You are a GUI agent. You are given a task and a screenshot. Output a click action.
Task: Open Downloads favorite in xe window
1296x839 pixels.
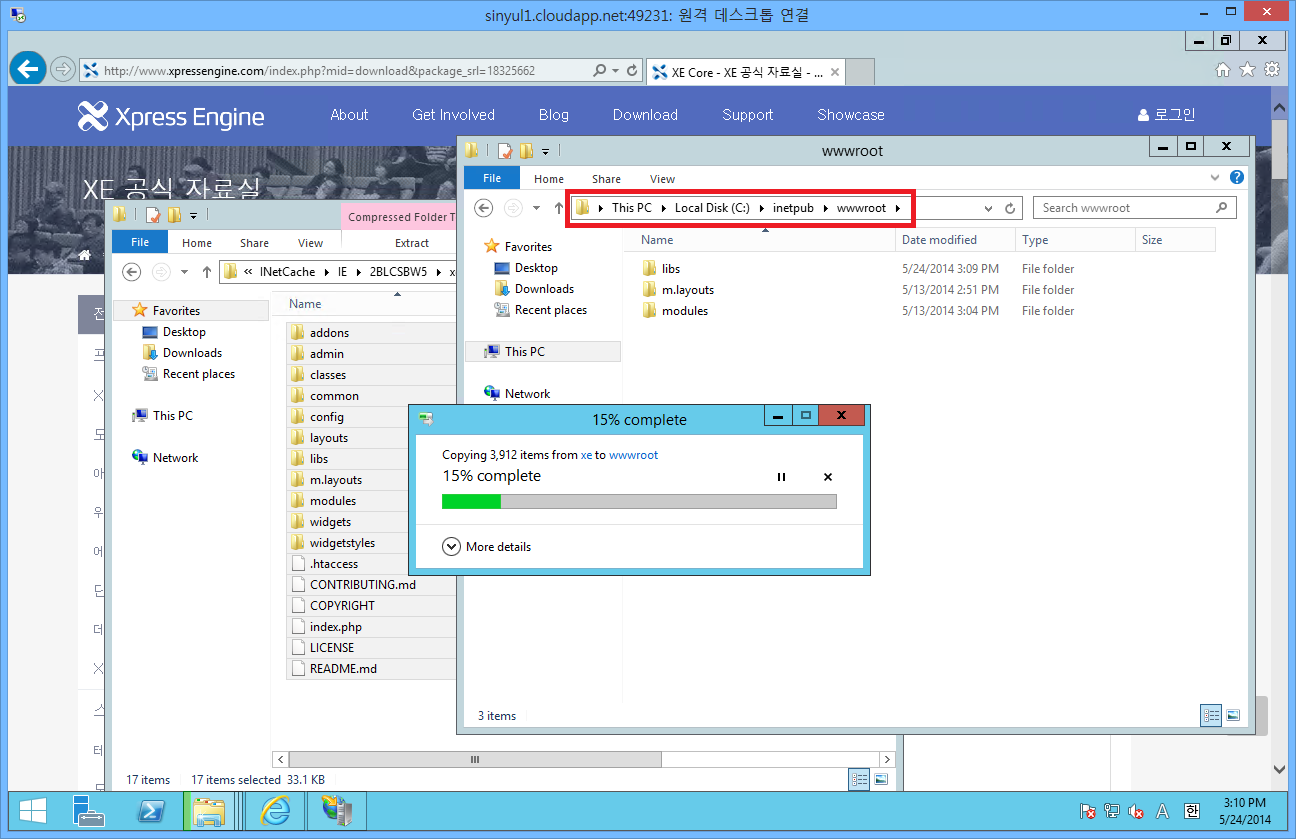tap(192, 353)
